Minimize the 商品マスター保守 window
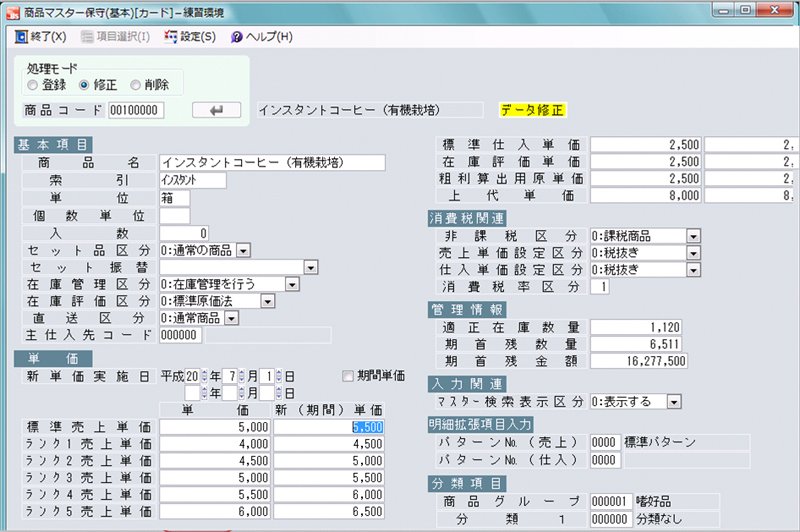Image resolution: width=800 pixels, height=532 pixels. 724,10
